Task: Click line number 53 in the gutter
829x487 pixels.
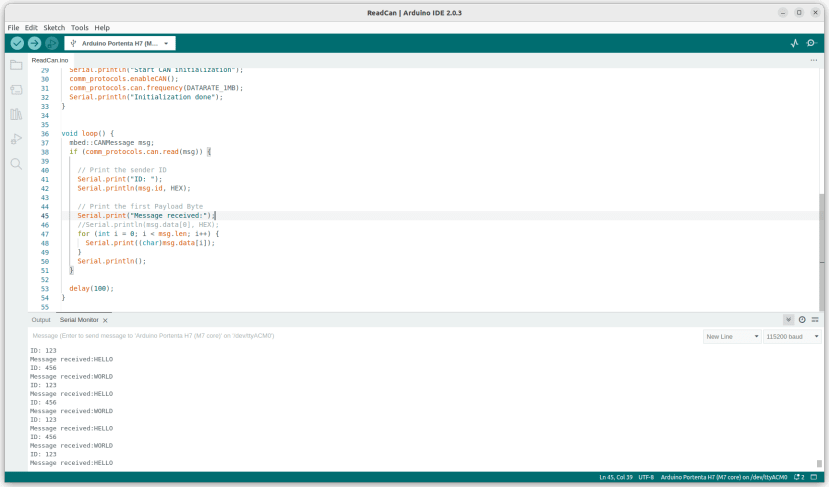Action: 45,289
